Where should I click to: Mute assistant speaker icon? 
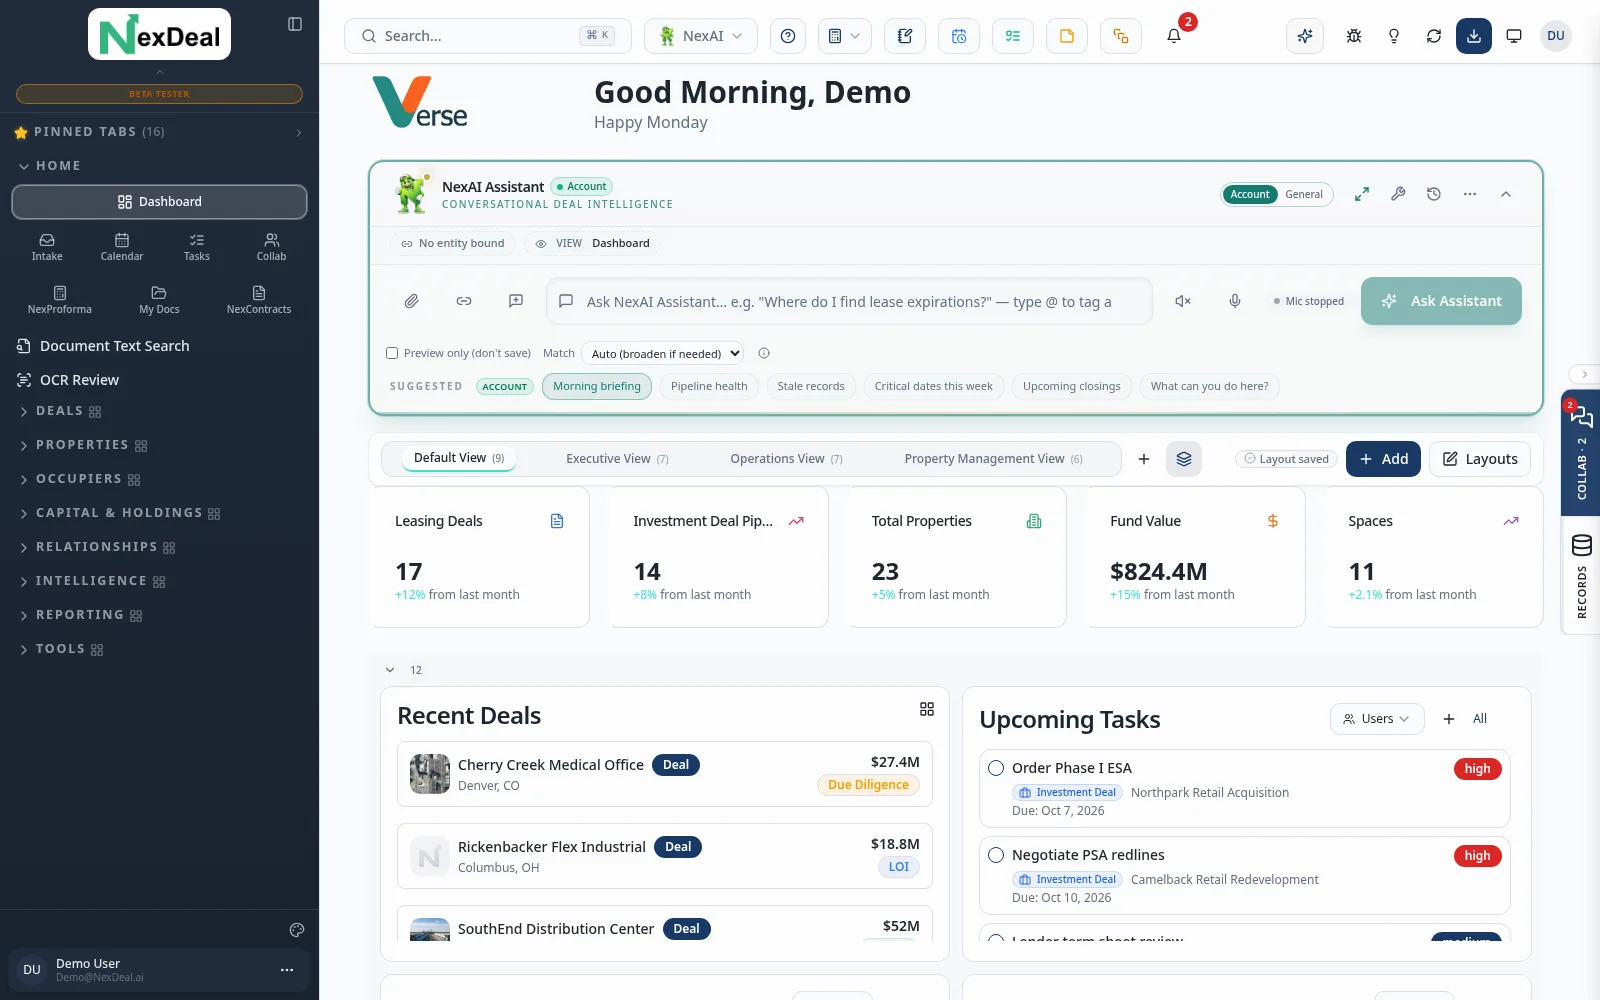1183,301
